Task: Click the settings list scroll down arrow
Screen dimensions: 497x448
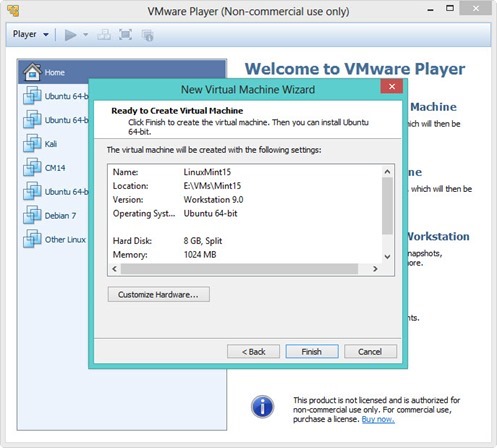Action: tap(387, 257)
